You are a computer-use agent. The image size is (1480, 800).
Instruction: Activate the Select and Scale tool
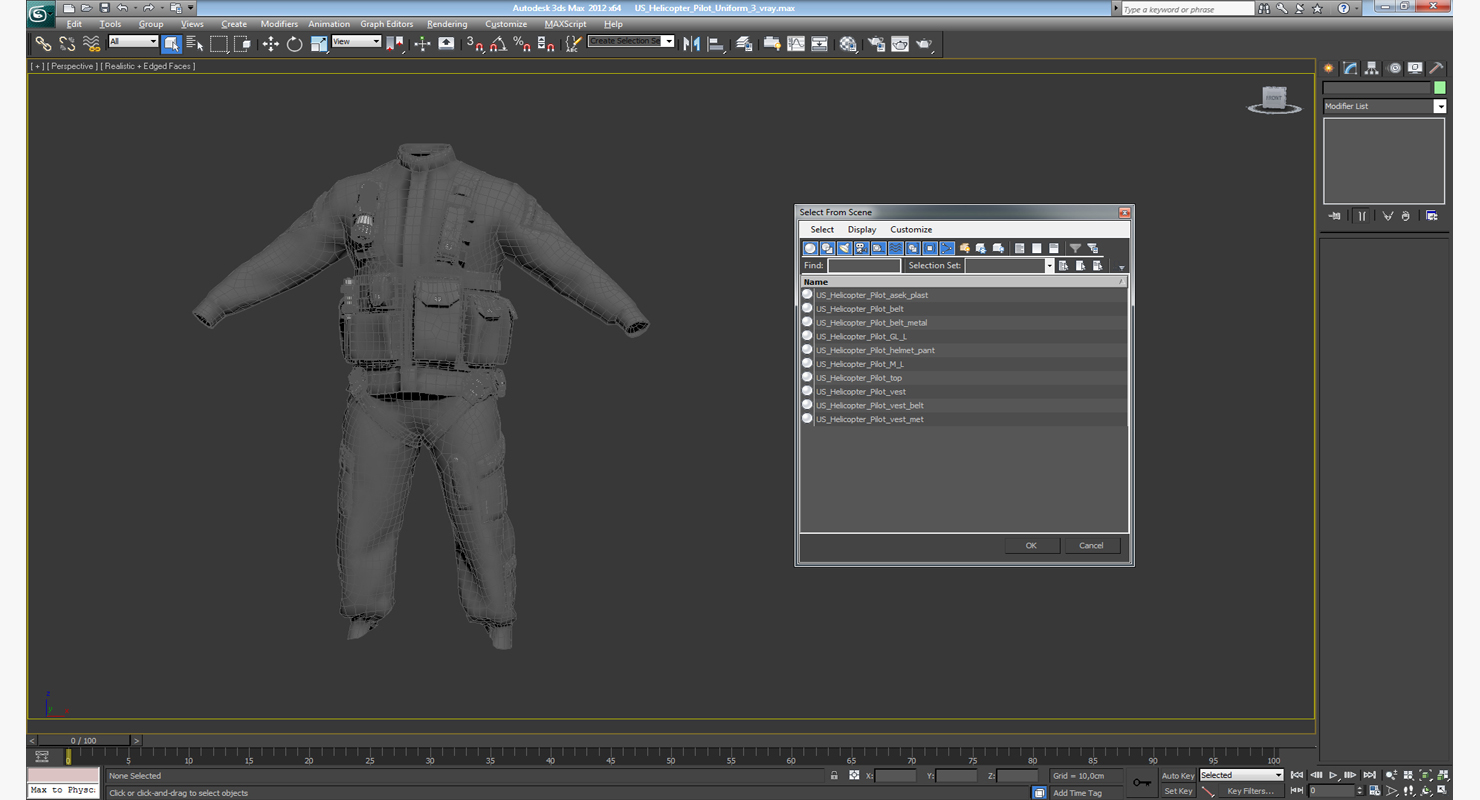[318, 44]
